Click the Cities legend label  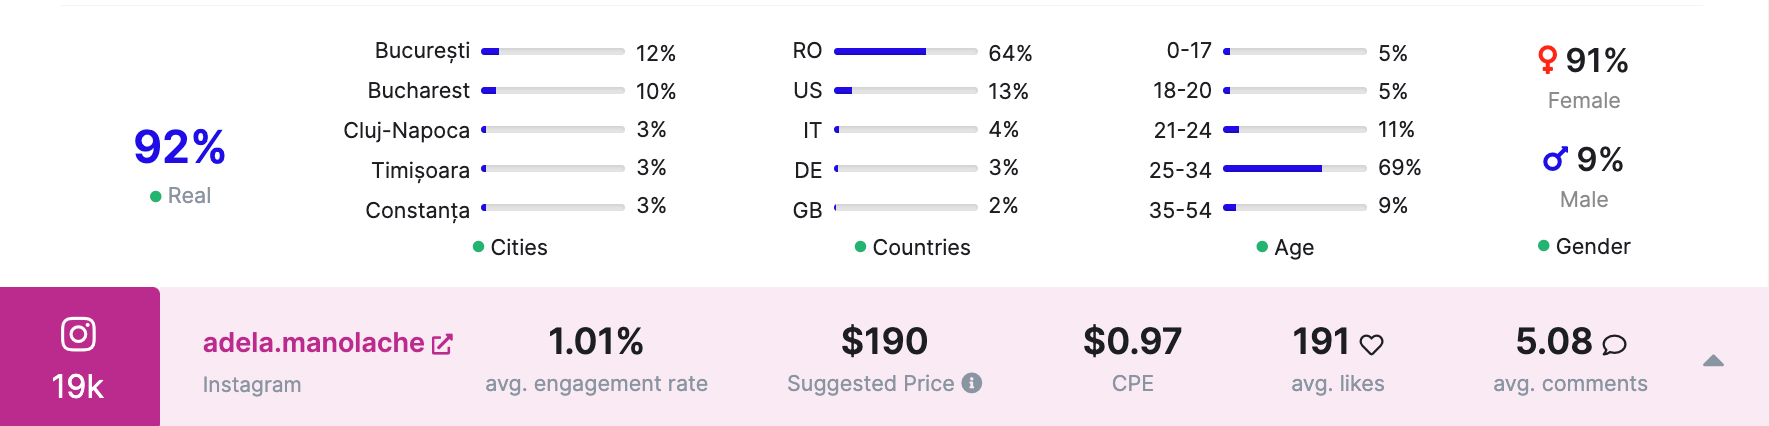tap(518, 247)
